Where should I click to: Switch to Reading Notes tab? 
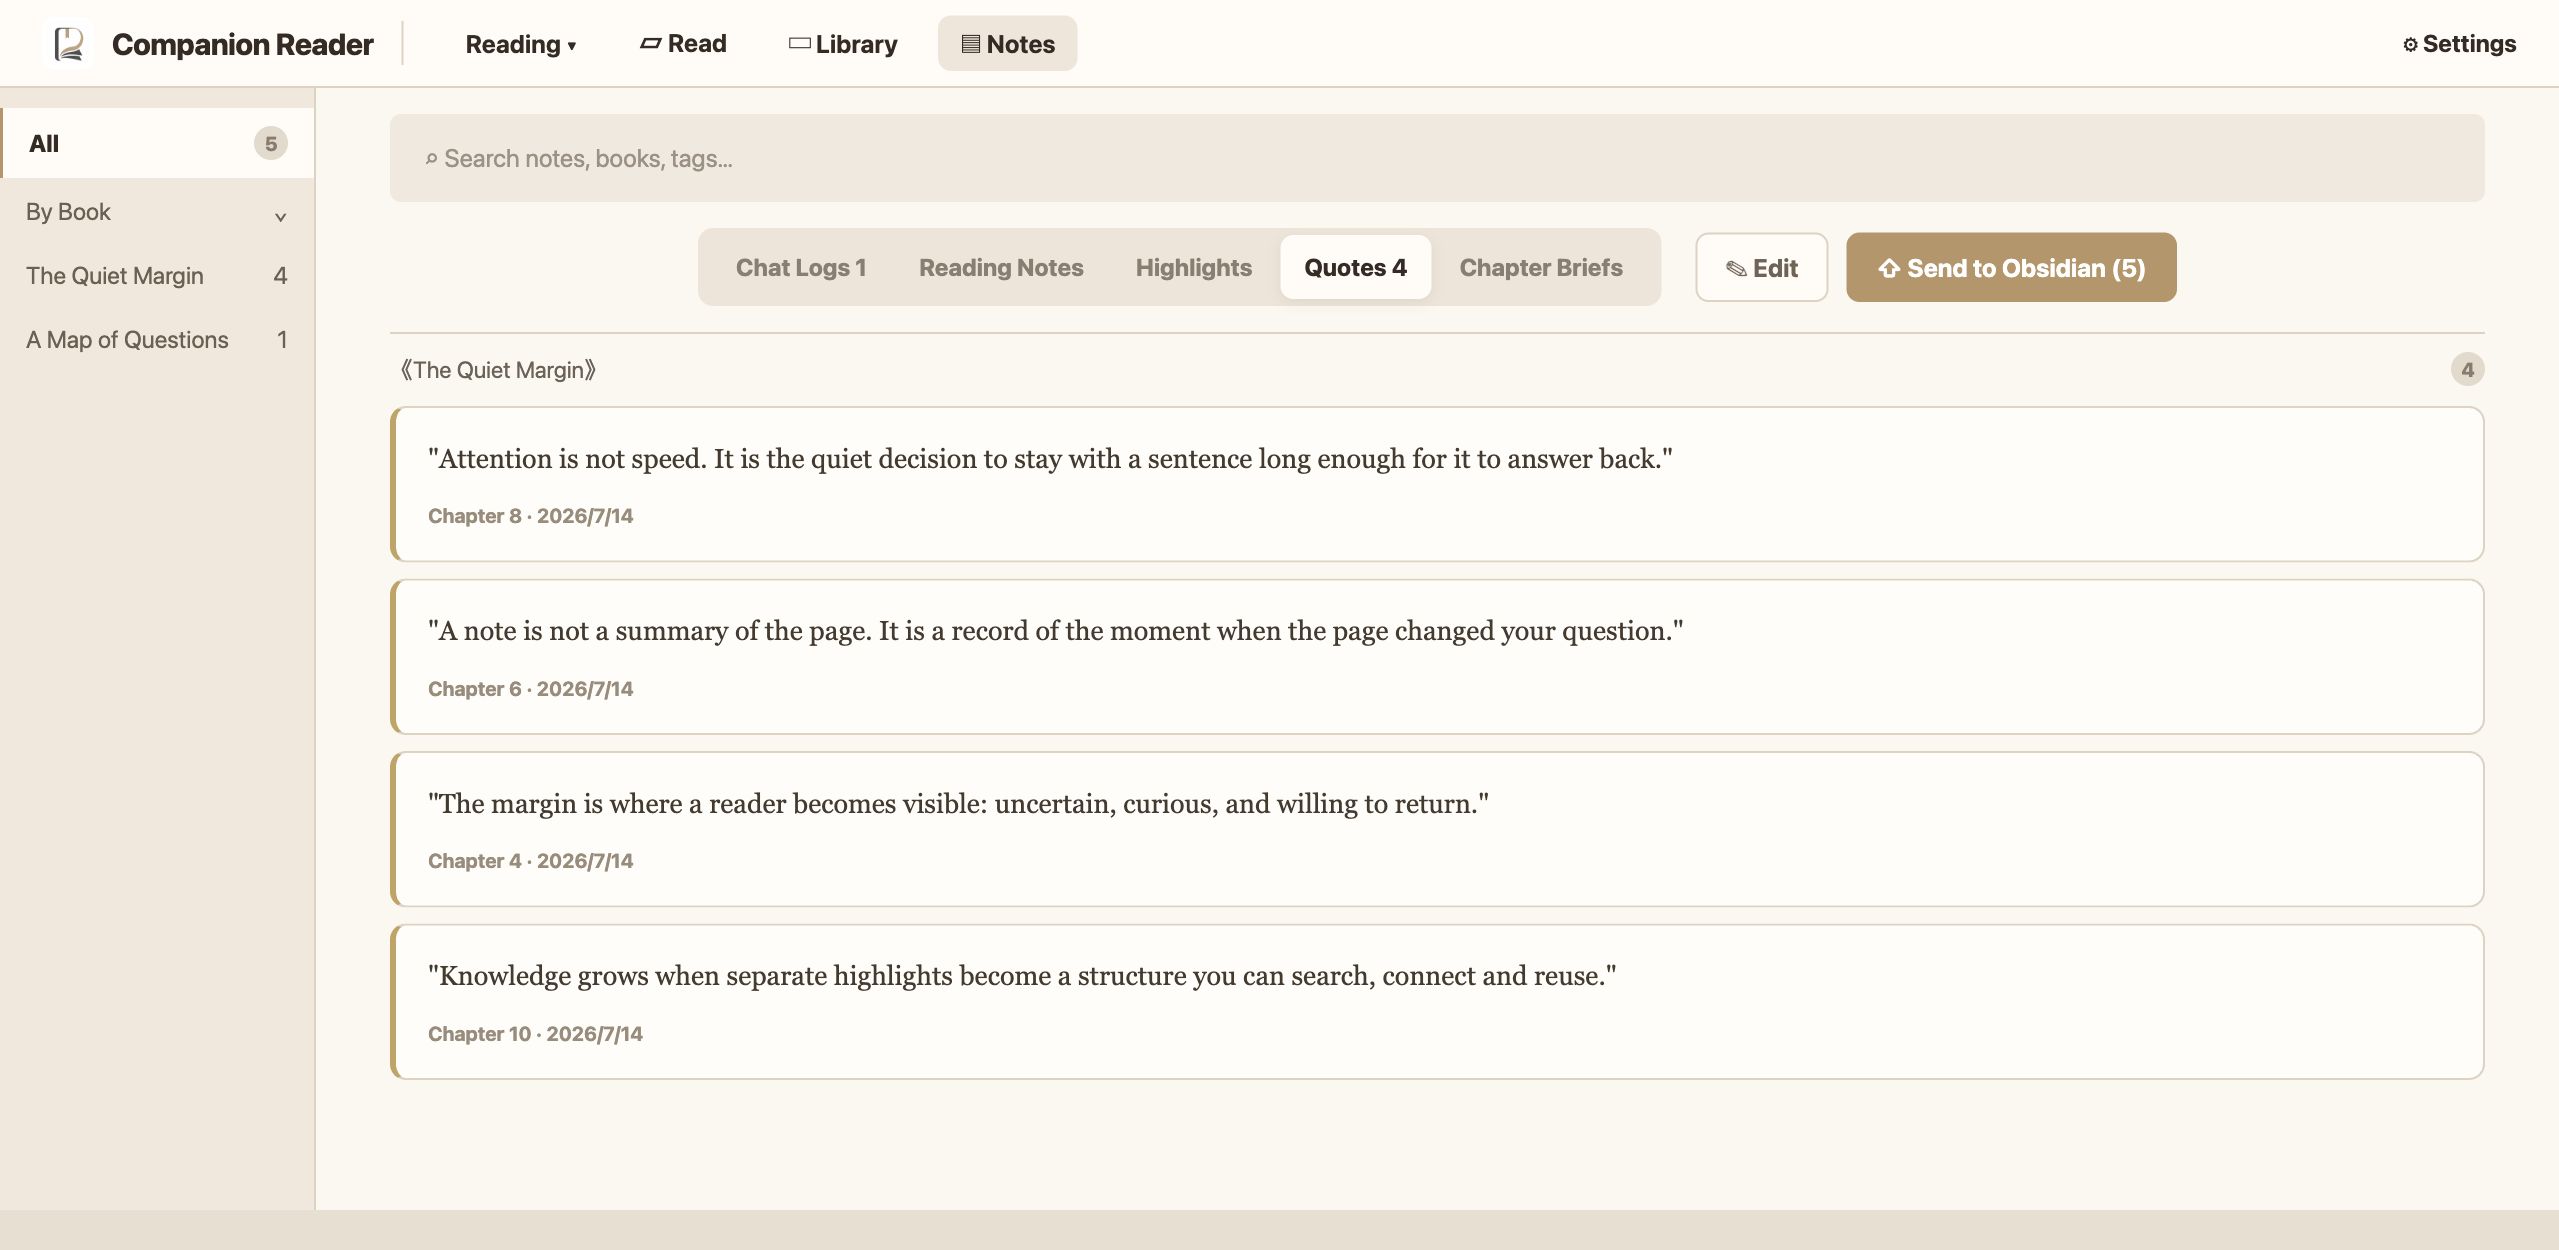1001,268
